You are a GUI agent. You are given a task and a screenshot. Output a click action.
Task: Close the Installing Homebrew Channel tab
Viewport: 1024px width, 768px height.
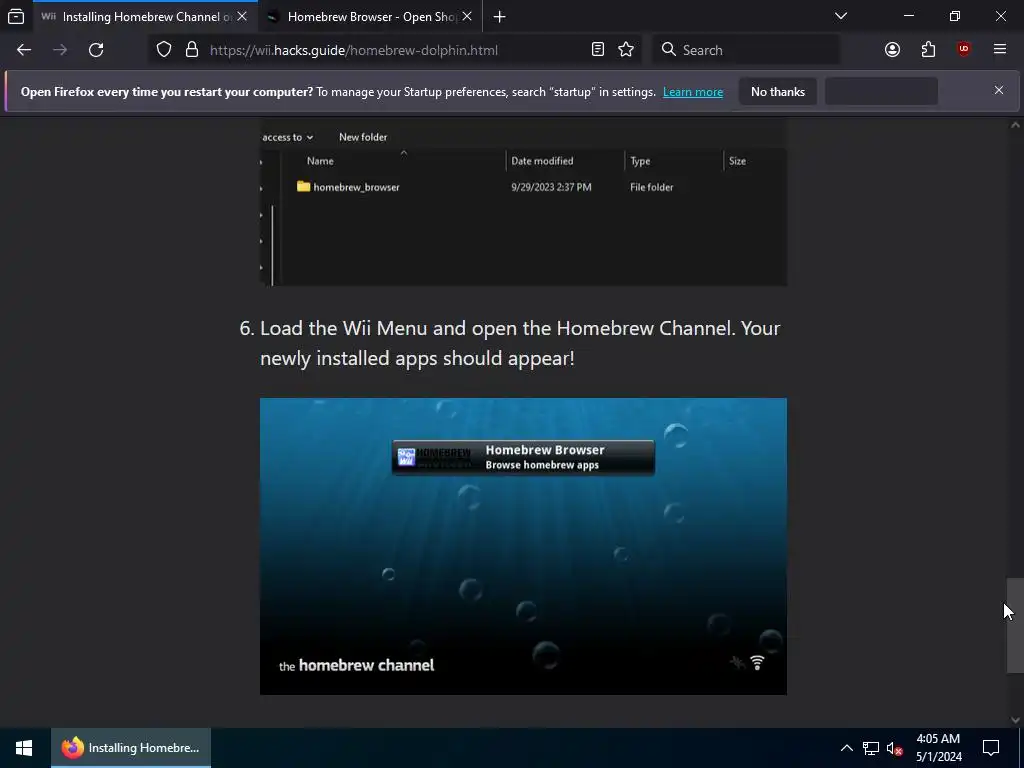[242, 16]
